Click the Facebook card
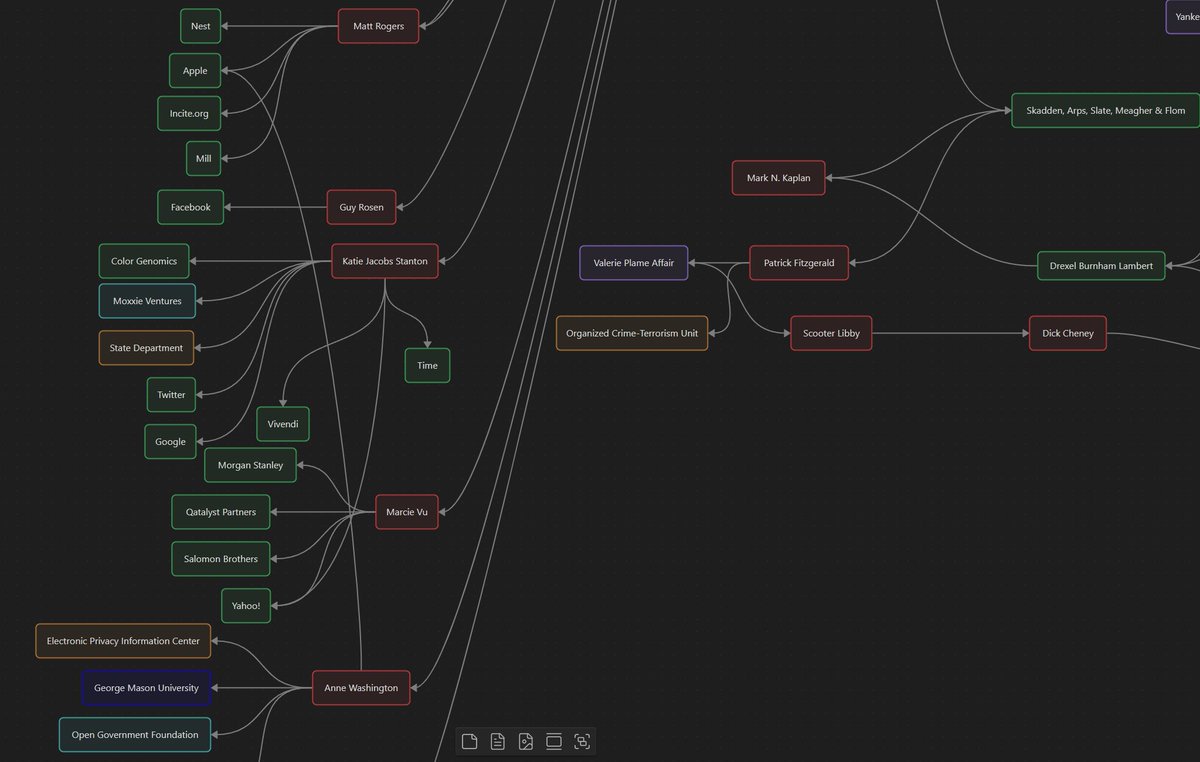 coord(190,207)
